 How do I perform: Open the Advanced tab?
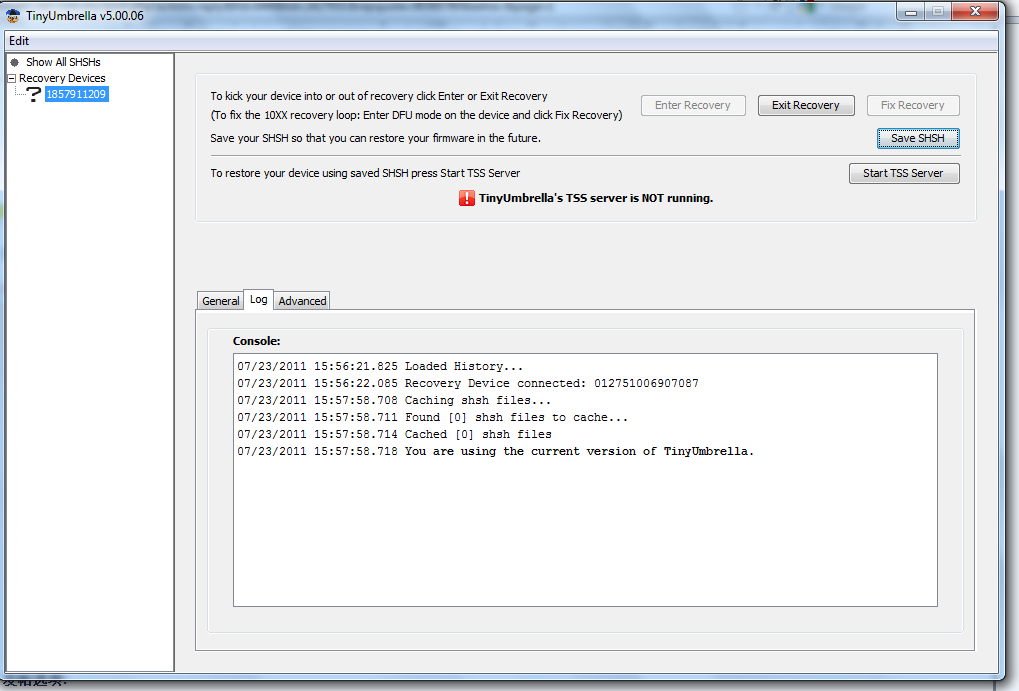(x=302, y=301)
